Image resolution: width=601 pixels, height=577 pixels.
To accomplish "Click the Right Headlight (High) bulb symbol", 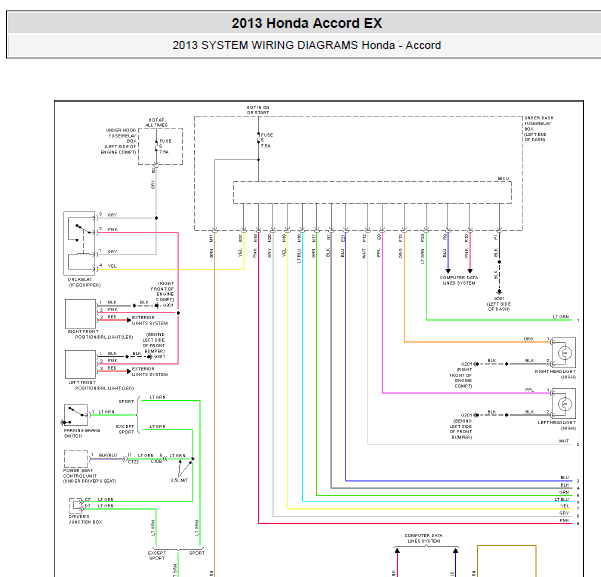I will tap(564, 352).
